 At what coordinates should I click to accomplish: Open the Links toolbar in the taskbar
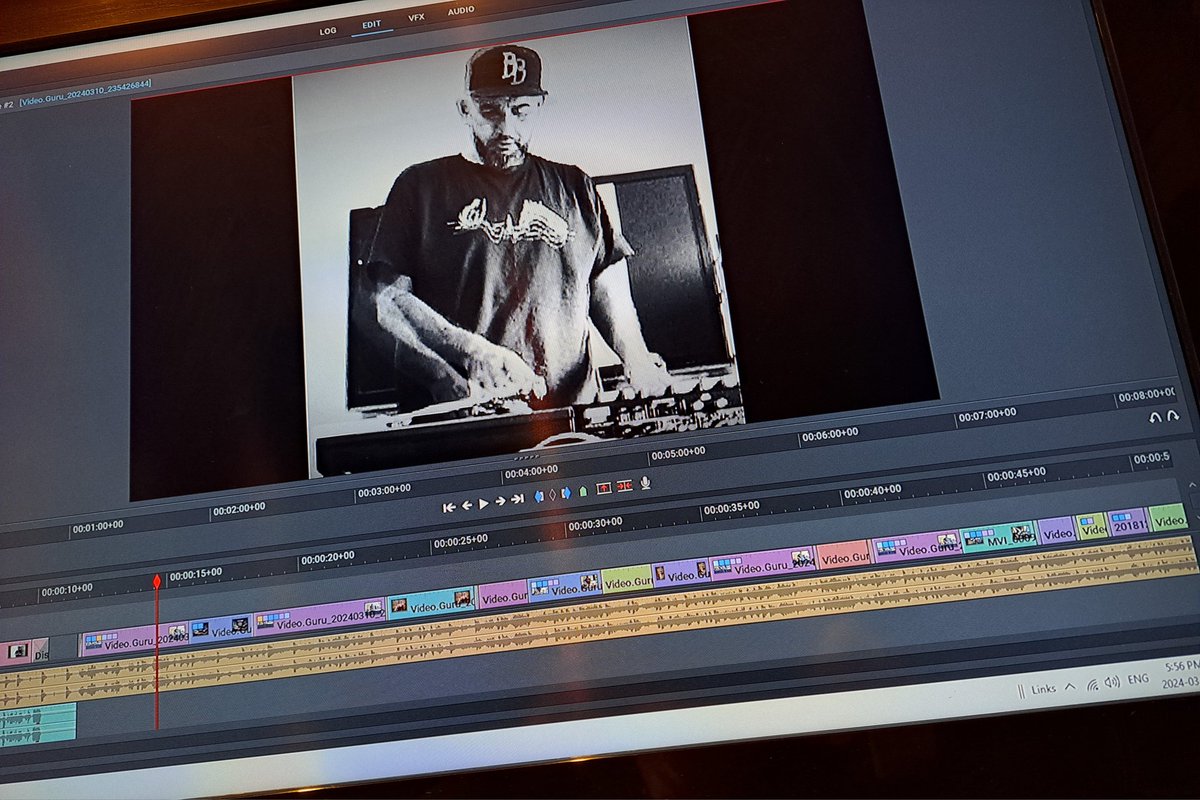[1043, 689]
